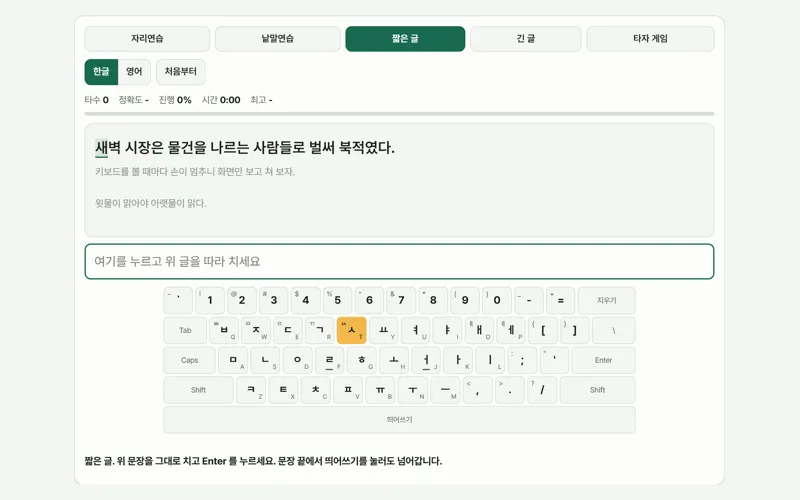The height and width of the screenshot is (500, 800).
Task: Switch to the 낱말연습 tab
Action: [x=278, y=39]
